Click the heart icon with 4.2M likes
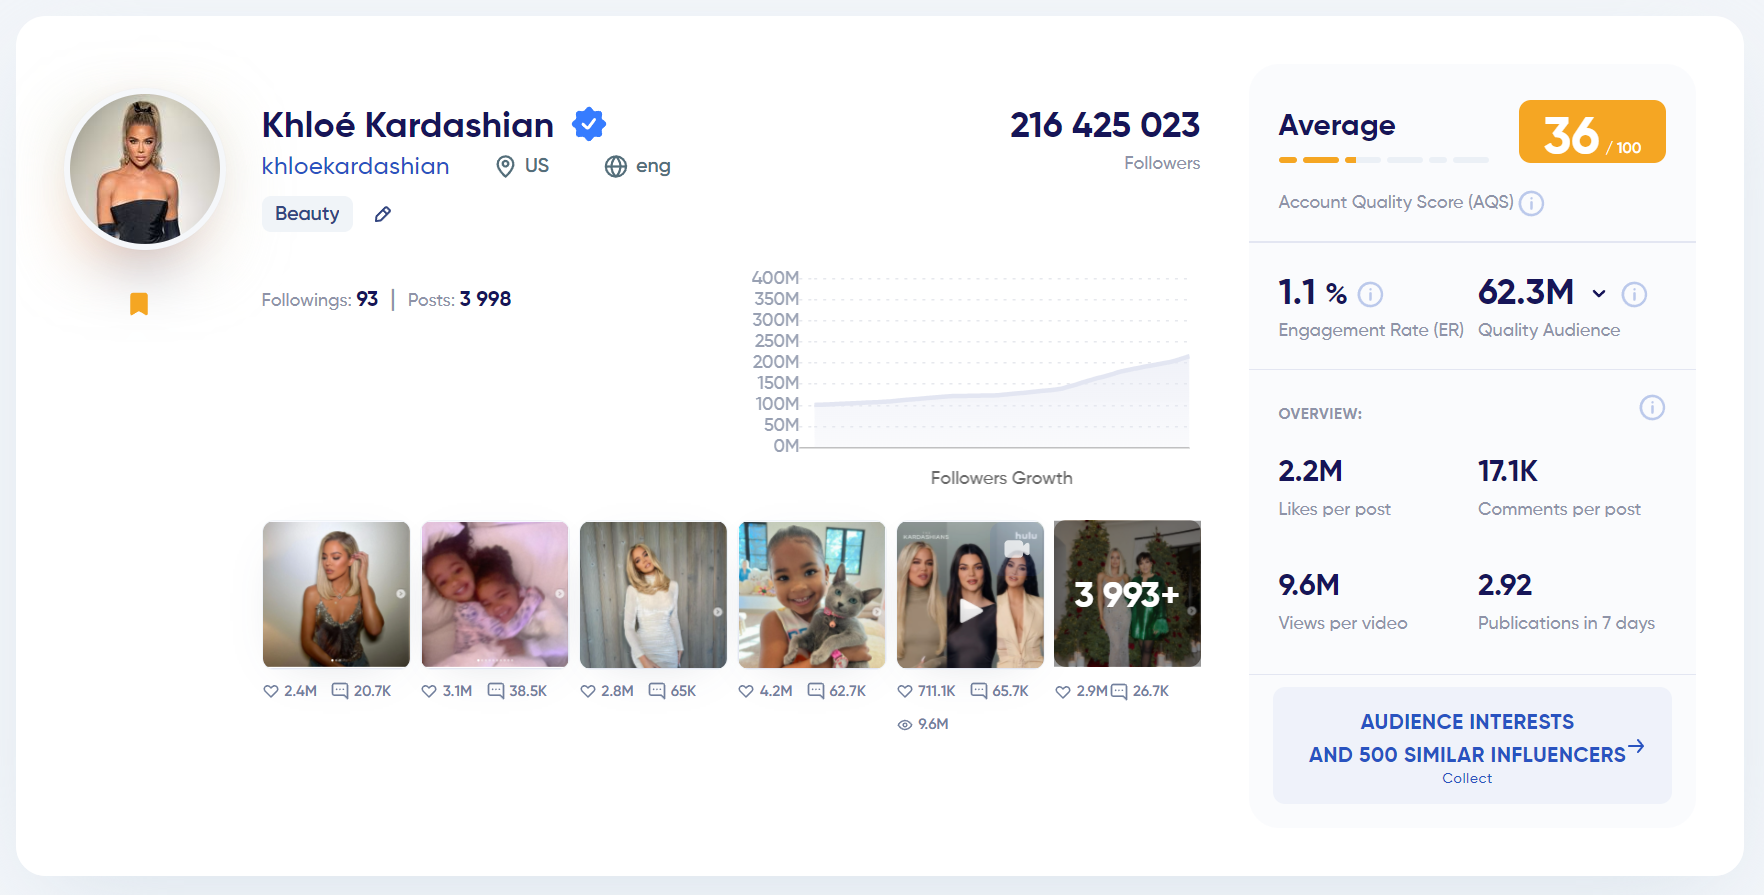Image resolution: width=1764 pixels, height=895 pixels. point(746,691)
